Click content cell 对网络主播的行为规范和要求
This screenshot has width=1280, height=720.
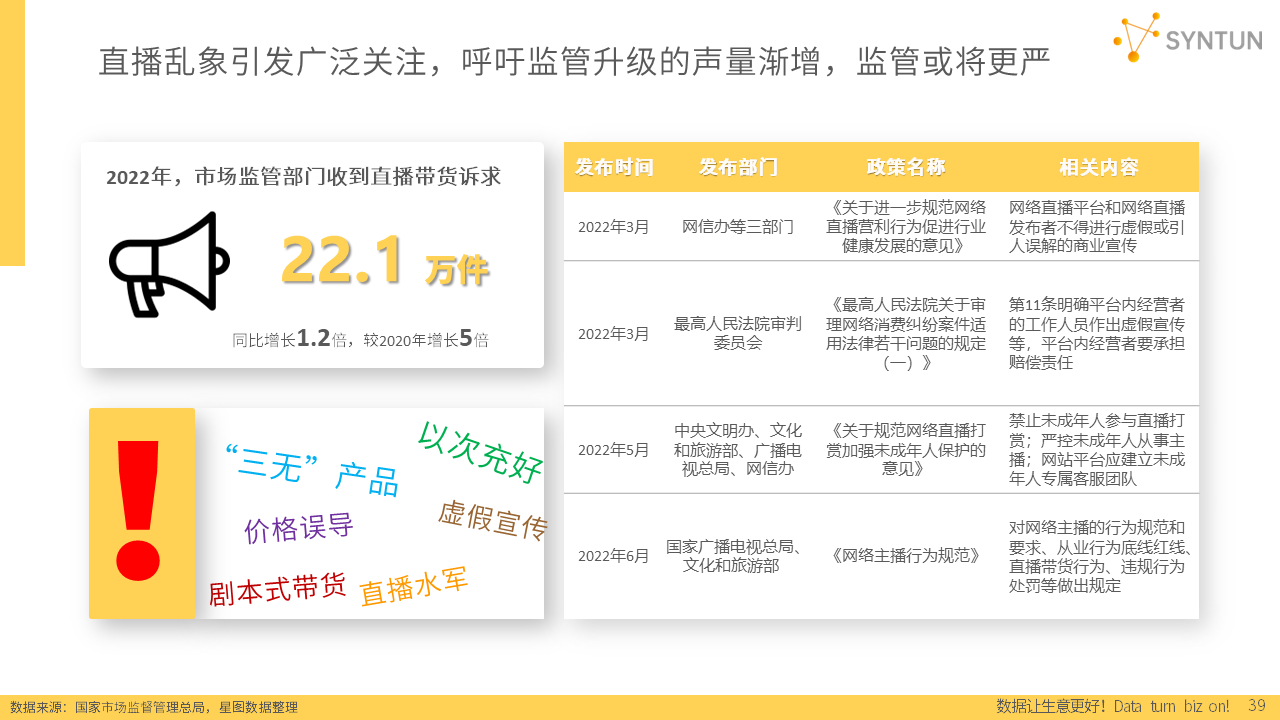(1100, 556)
